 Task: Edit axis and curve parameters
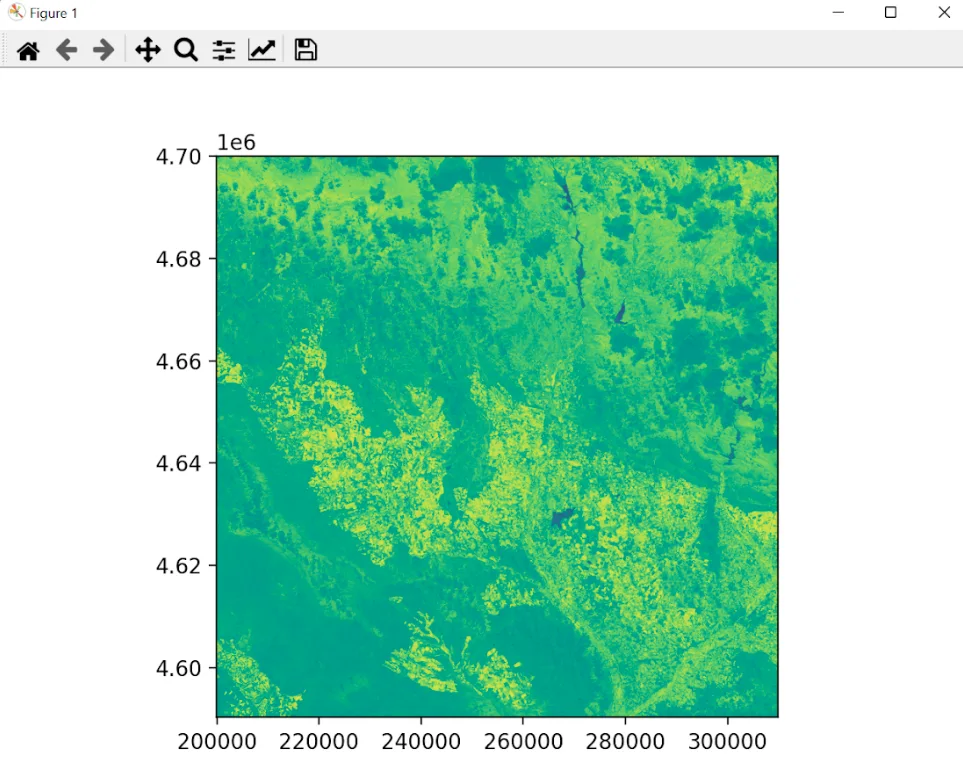click(262, 50)
